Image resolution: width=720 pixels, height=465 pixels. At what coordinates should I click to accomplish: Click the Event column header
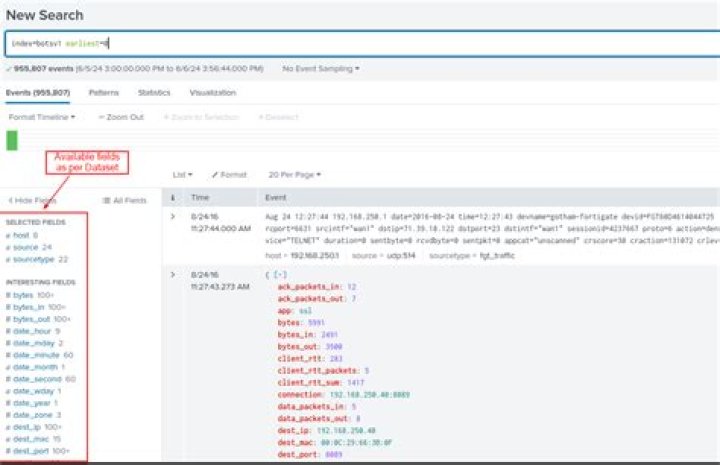(276, 197)
